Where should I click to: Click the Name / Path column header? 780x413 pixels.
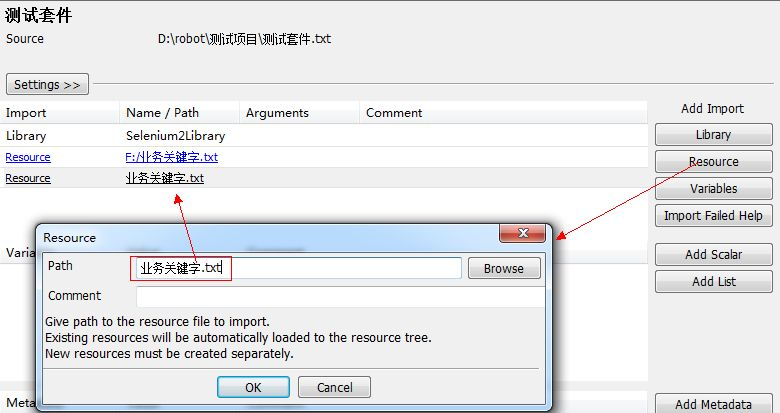[x=163, y=113]
